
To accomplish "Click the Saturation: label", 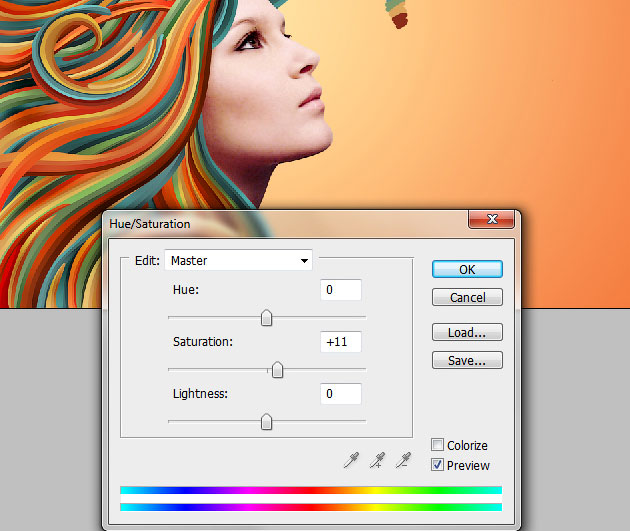I will pos(203,342).
